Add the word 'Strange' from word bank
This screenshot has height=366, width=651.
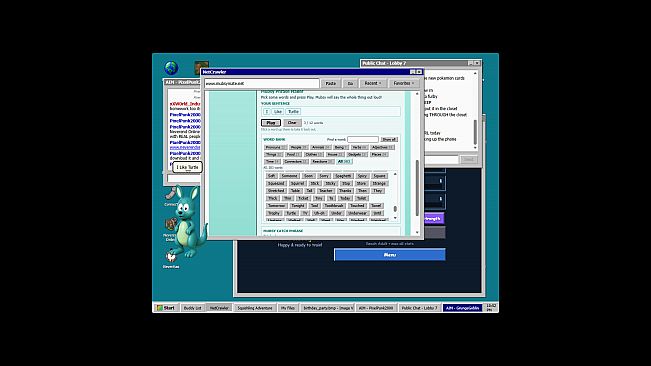coord(379,183)
